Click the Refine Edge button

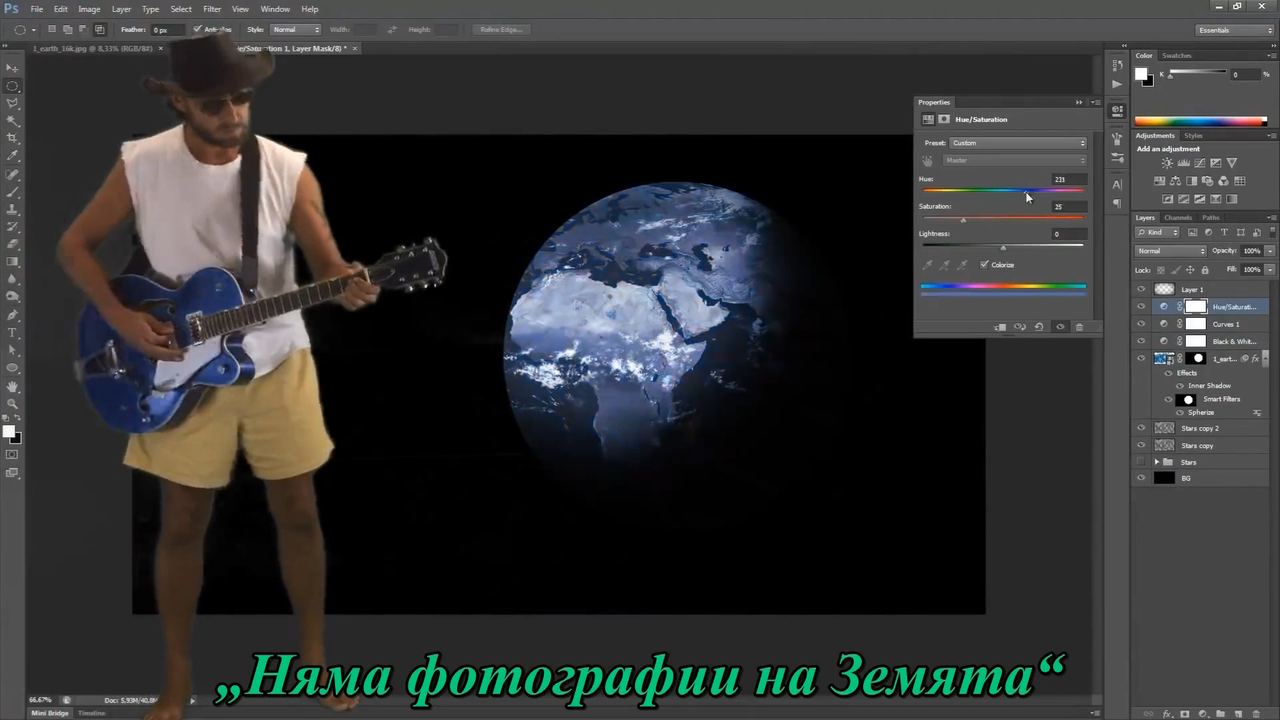(x=501, y=30)
